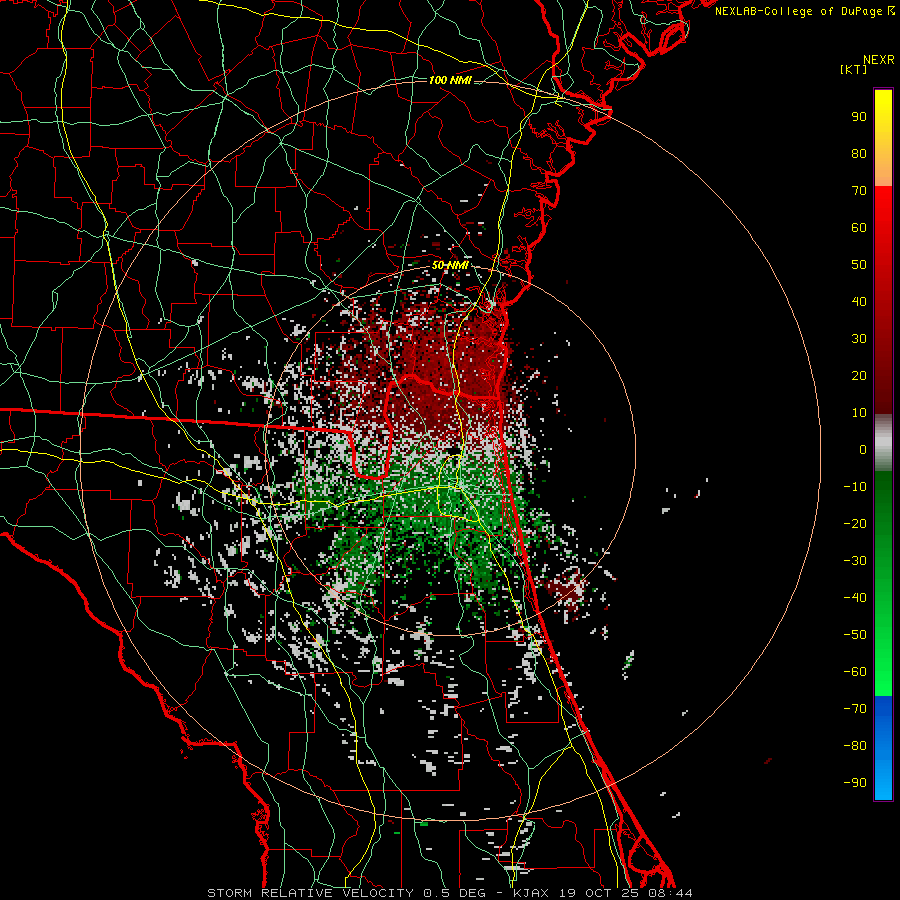Select the 60 value on velocity scale
The height and width of the screenshot is (900, 900).
[859, 228]
